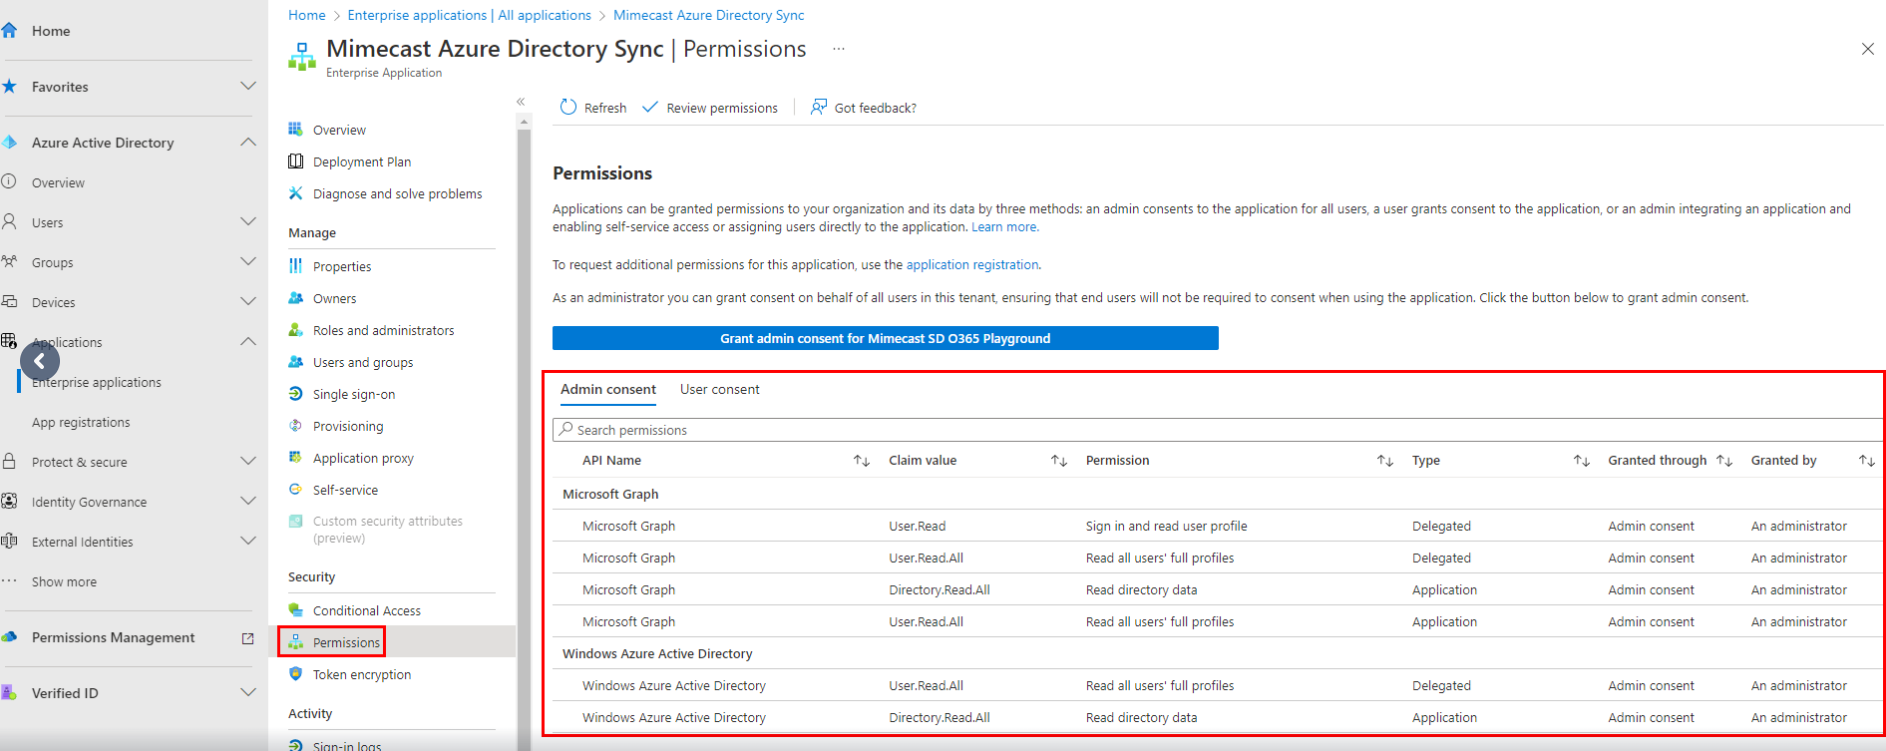
Task: Sort by the Type column arrows
Action: 1581,460
